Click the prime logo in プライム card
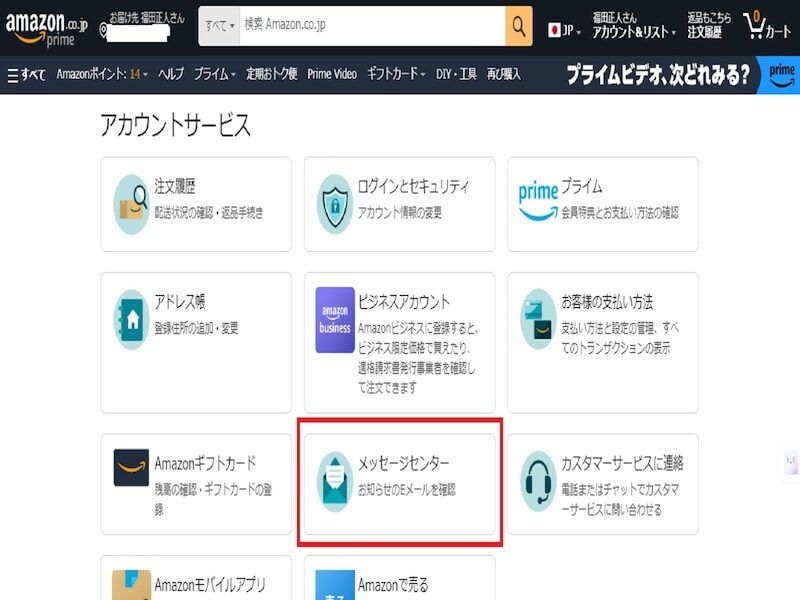The width and height of the screenshot is (800, 600). (538, 200)
